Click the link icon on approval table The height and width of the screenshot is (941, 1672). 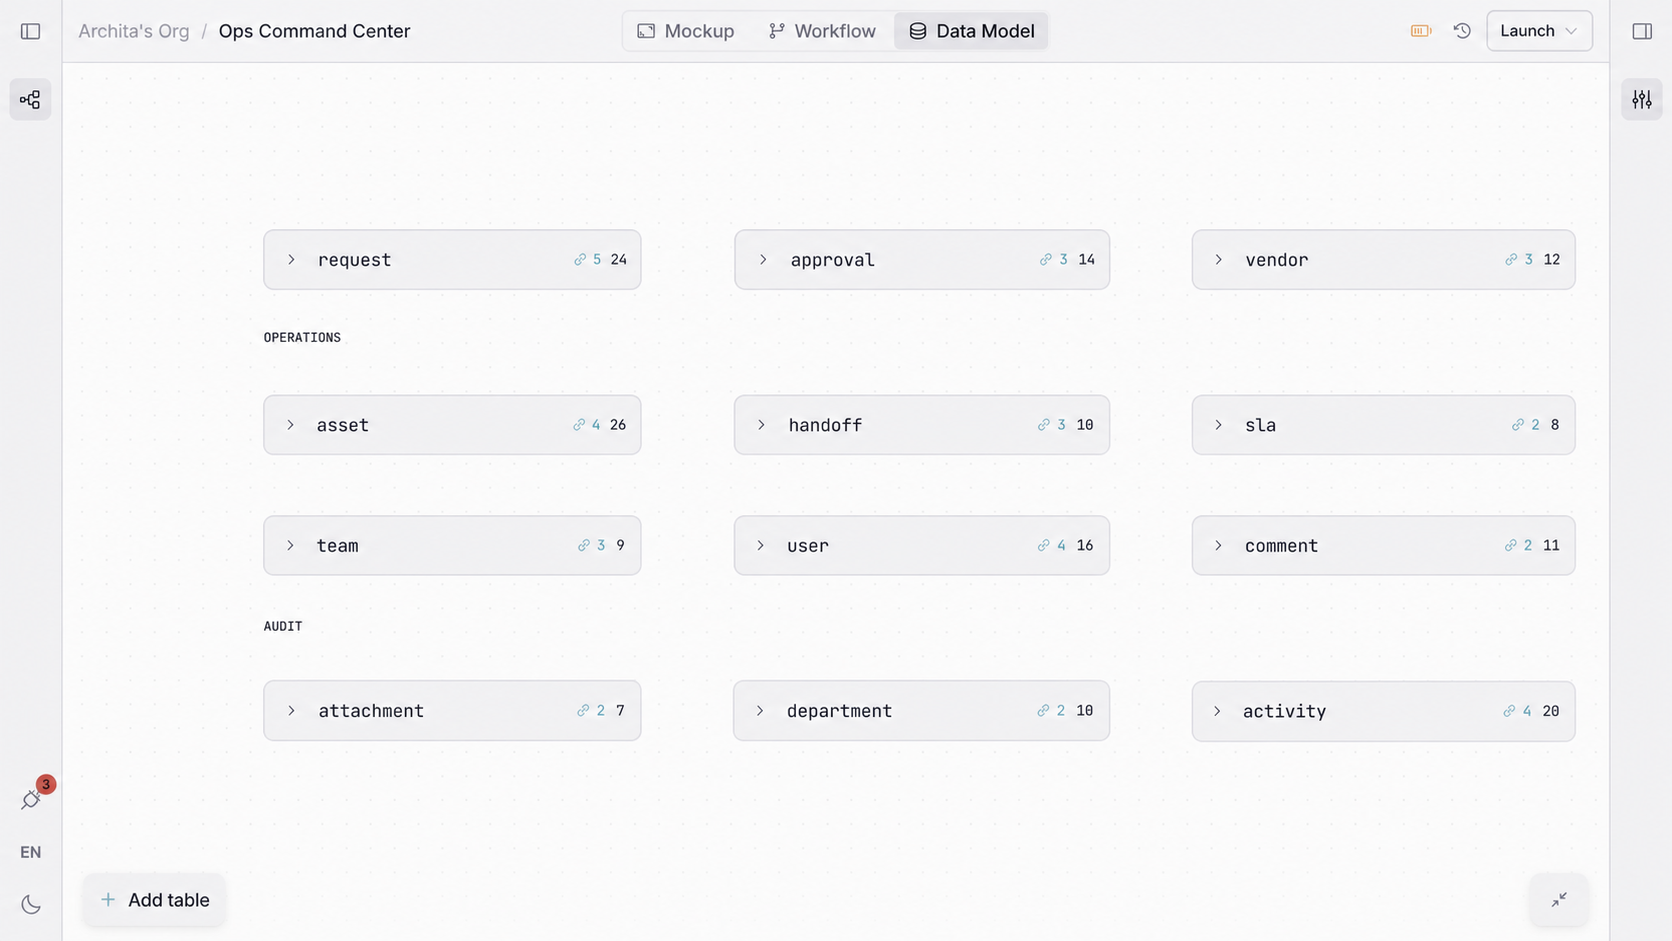(1045, 260)
